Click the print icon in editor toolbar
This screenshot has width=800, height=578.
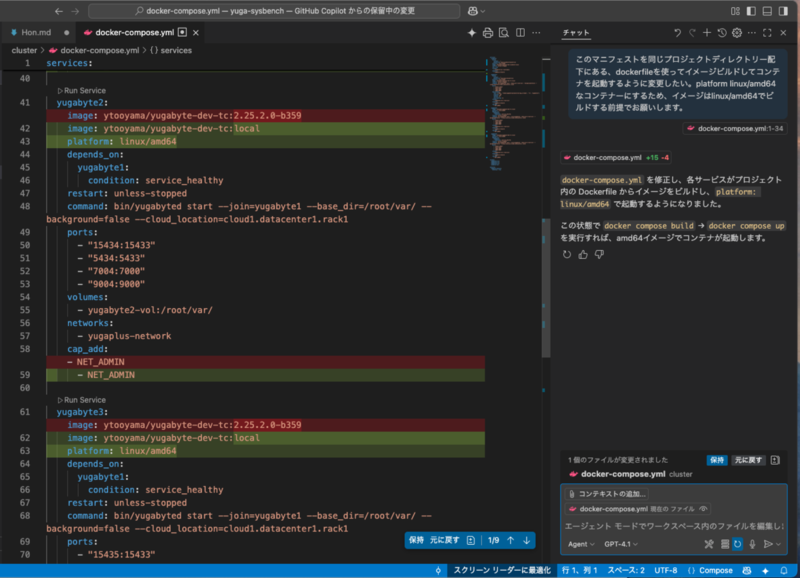[x=488, y=33]
